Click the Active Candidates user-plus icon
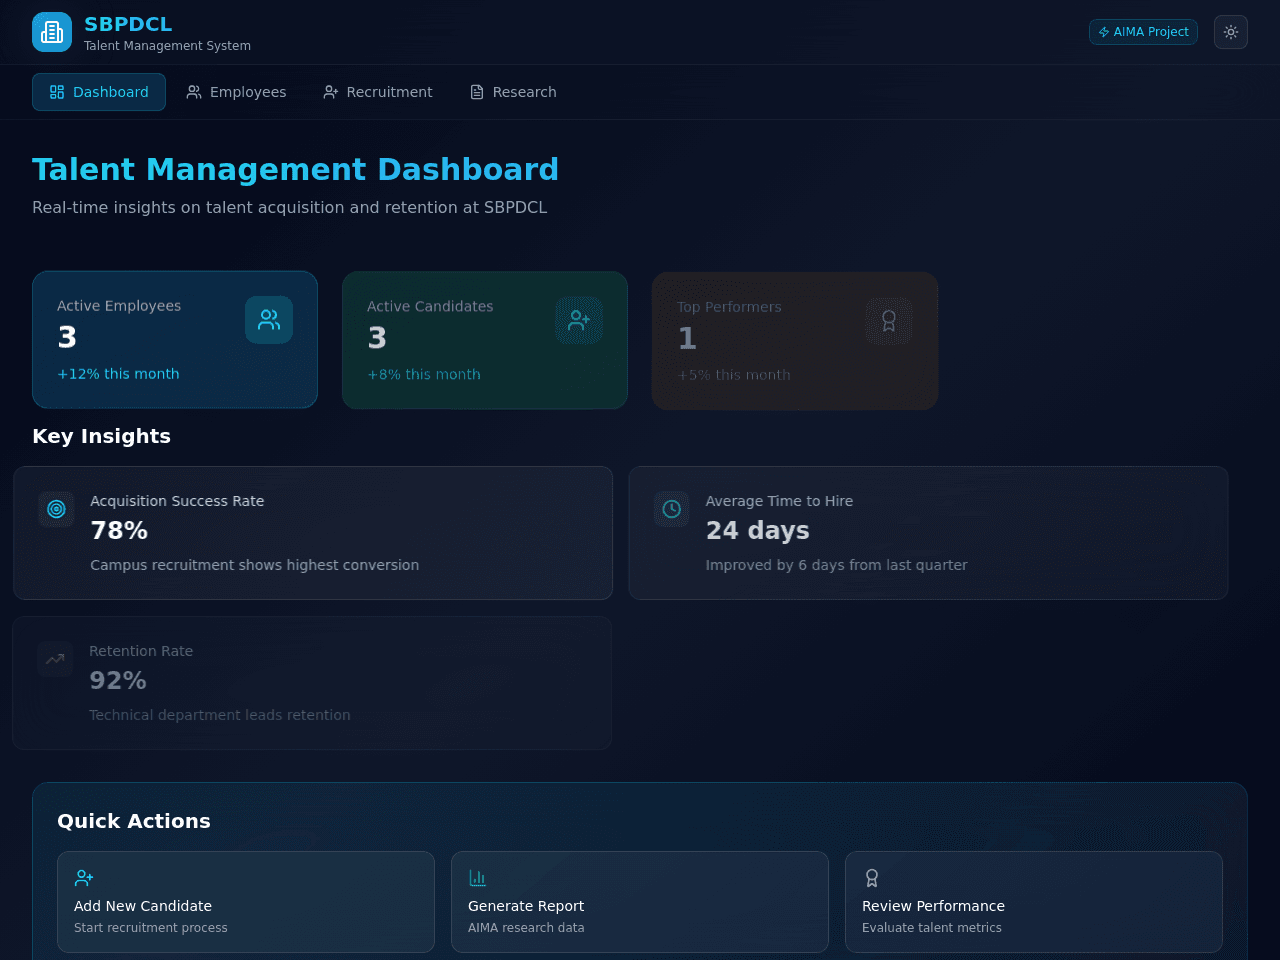Screen dimensions: 1280x960 click(x=579, y=320)
